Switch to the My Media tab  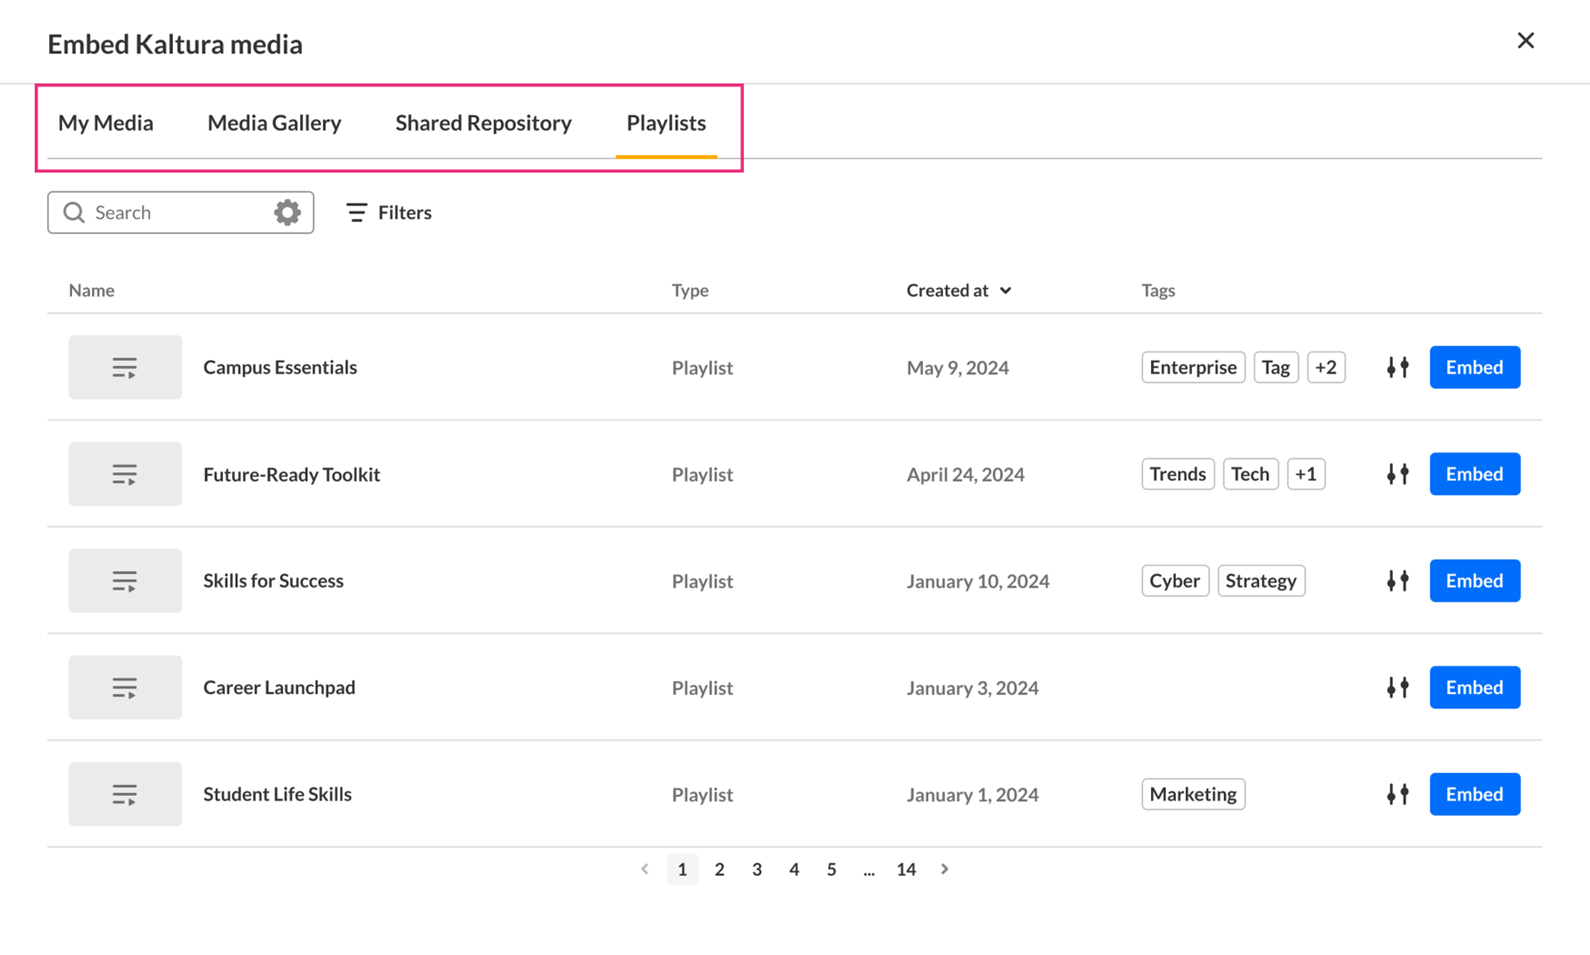(106, 123)
